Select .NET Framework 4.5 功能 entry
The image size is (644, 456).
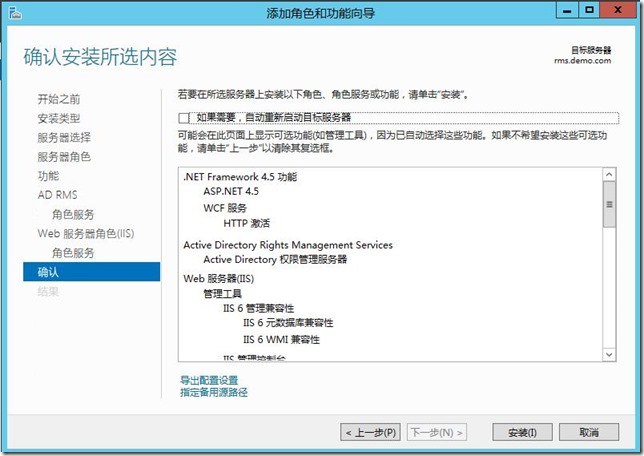pyautogui.click(x=240, y=177)
